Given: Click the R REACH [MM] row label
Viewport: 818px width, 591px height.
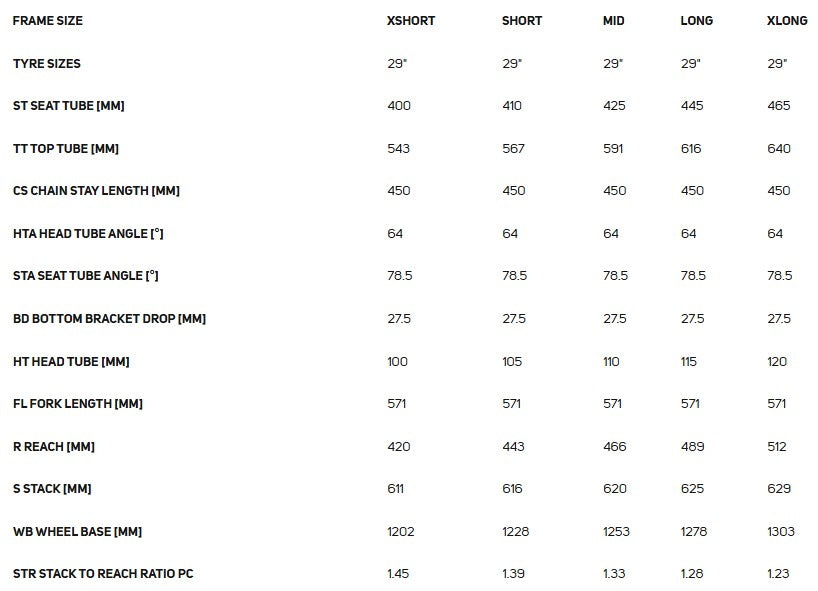Looking at the screenshot, I should (x=54, y=447).
